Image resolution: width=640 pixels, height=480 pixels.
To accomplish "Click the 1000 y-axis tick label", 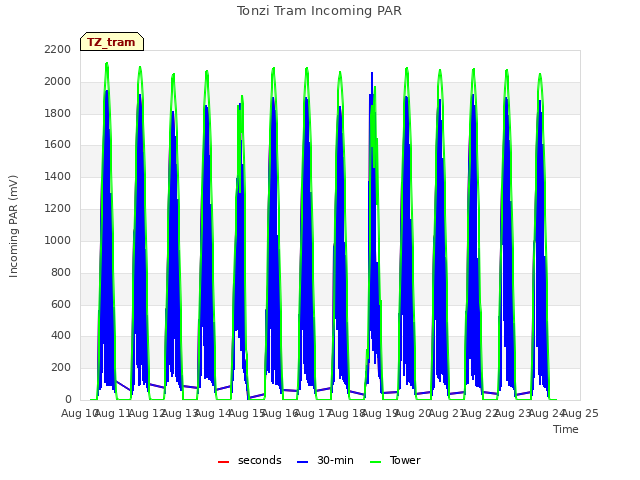I will (58, 240).
